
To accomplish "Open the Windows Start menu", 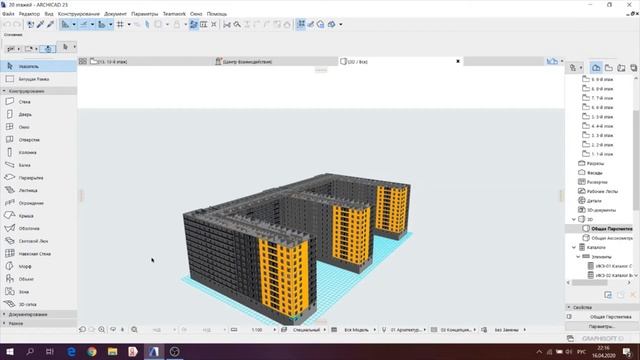I will (x=10, y=351).
